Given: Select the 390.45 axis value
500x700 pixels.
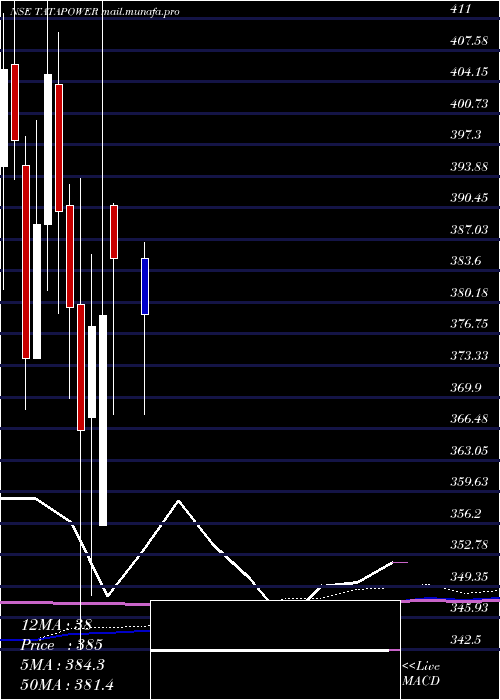Looking at the screenshot, I should tap(467, 198).
